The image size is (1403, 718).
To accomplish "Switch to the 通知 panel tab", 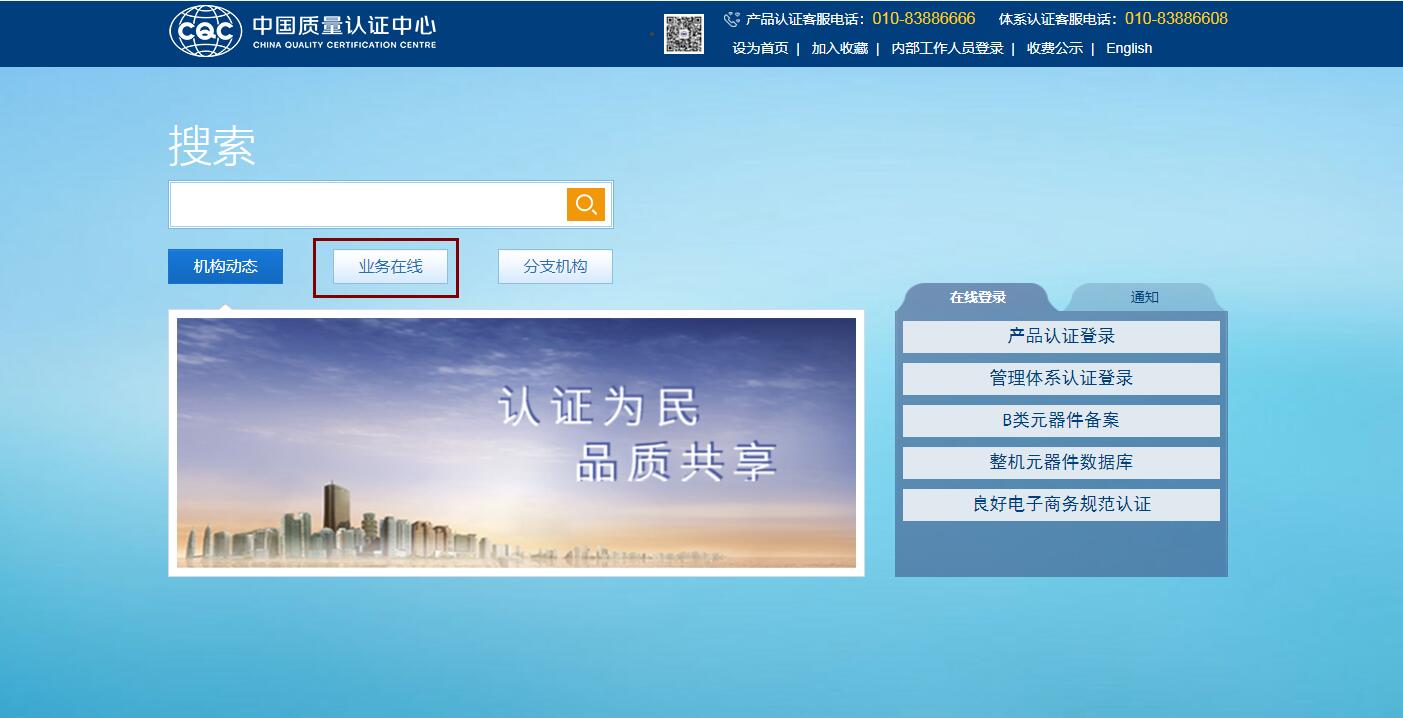I will tap(1144, 297).
